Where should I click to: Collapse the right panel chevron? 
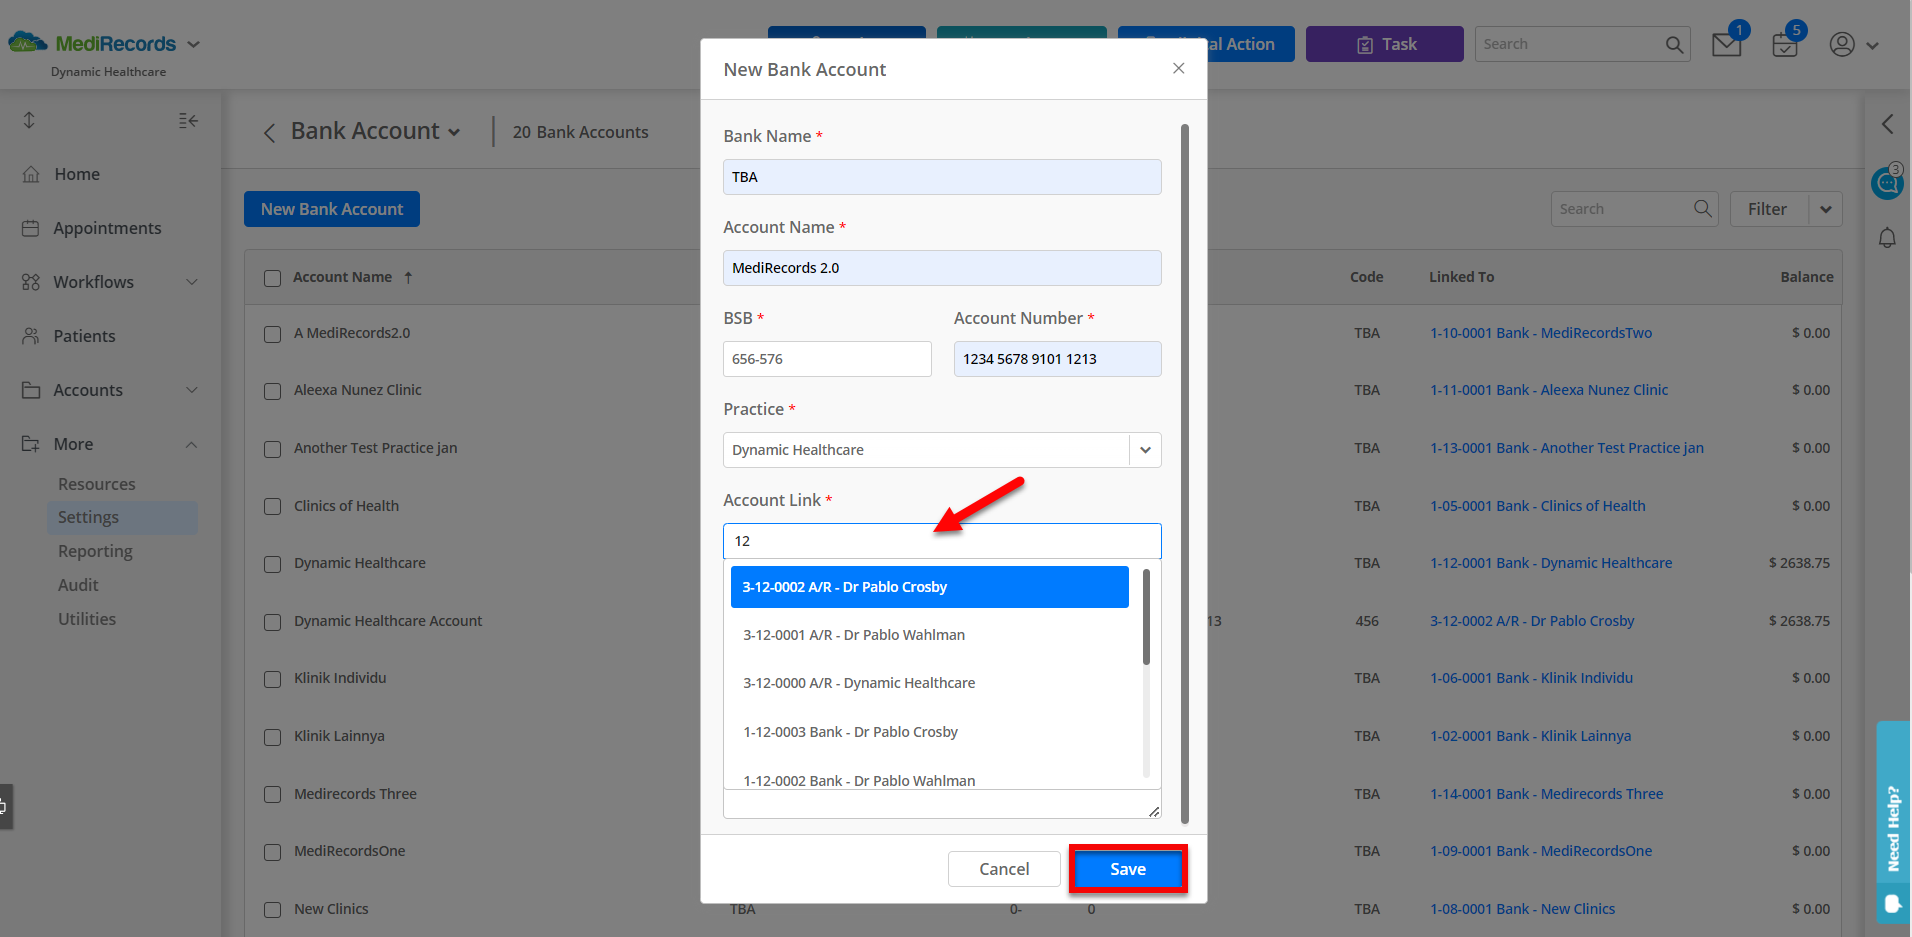point(1887,124)
